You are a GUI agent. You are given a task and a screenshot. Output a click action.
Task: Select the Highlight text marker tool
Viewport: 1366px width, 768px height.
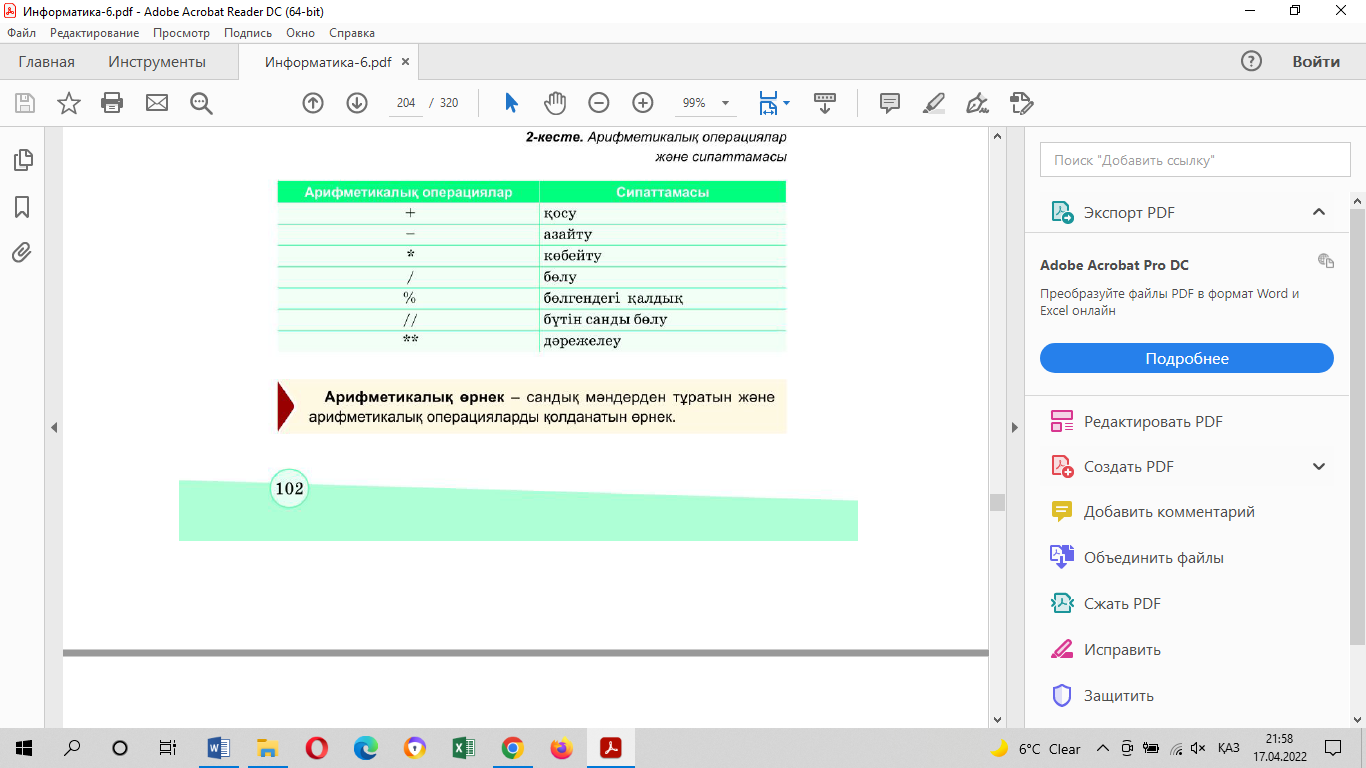pyautogui.click(x=933, y=103)
